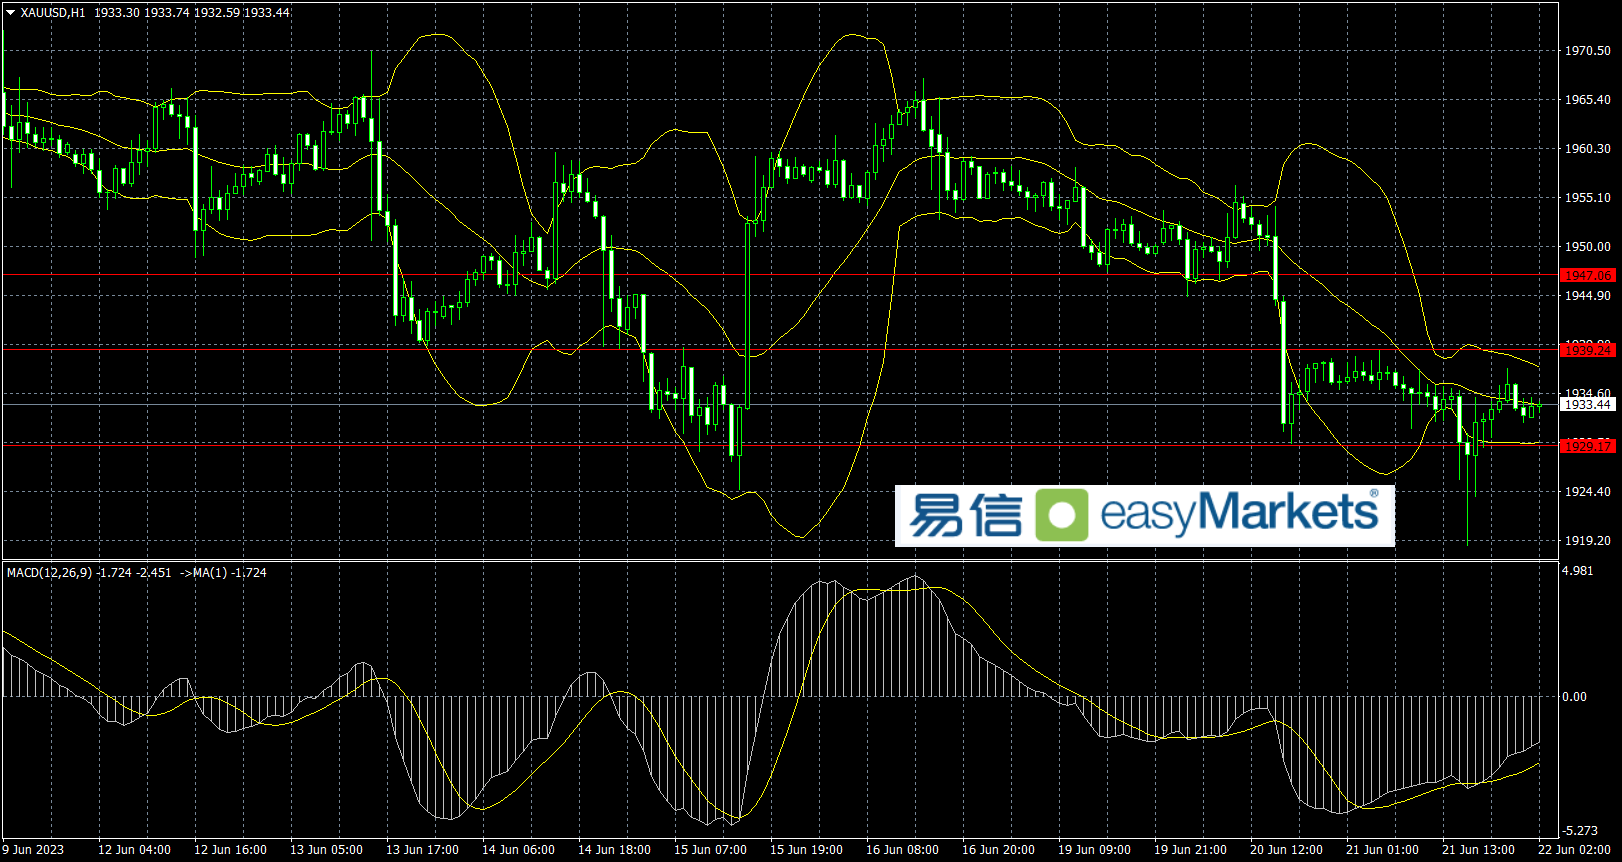This screenshot has width=1622, height=862.
Task: Select the red 1929.17 price level tag
Action: point(1588,446)
